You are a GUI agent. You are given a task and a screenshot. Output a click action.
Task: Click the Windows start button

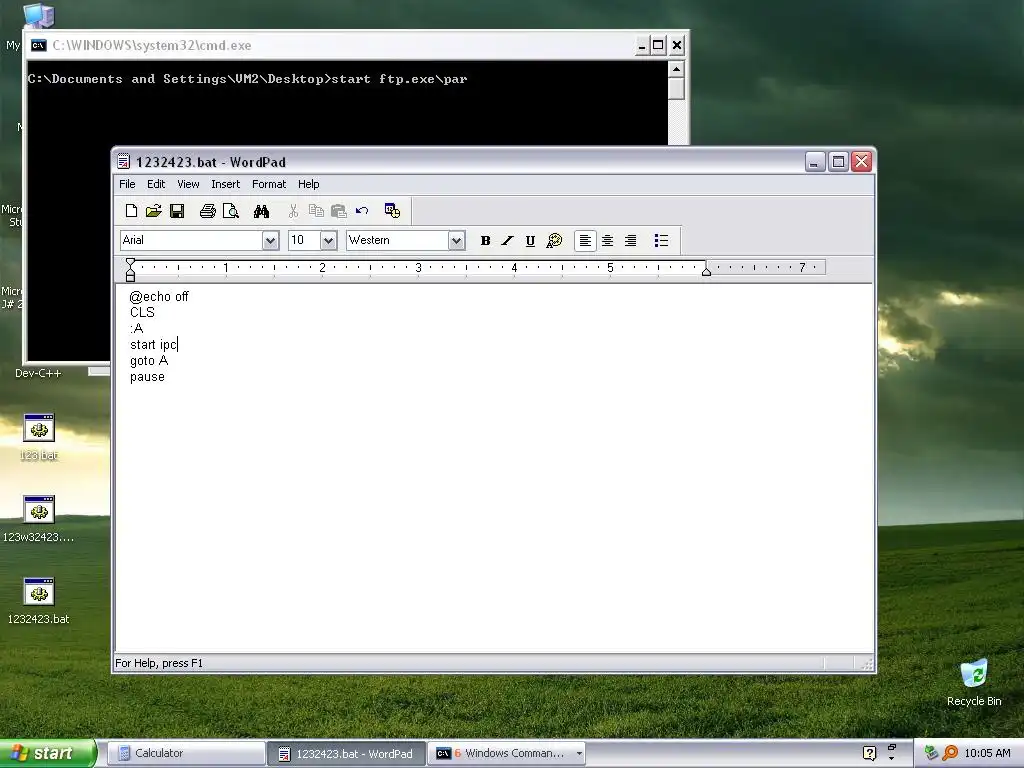(48, 754)
